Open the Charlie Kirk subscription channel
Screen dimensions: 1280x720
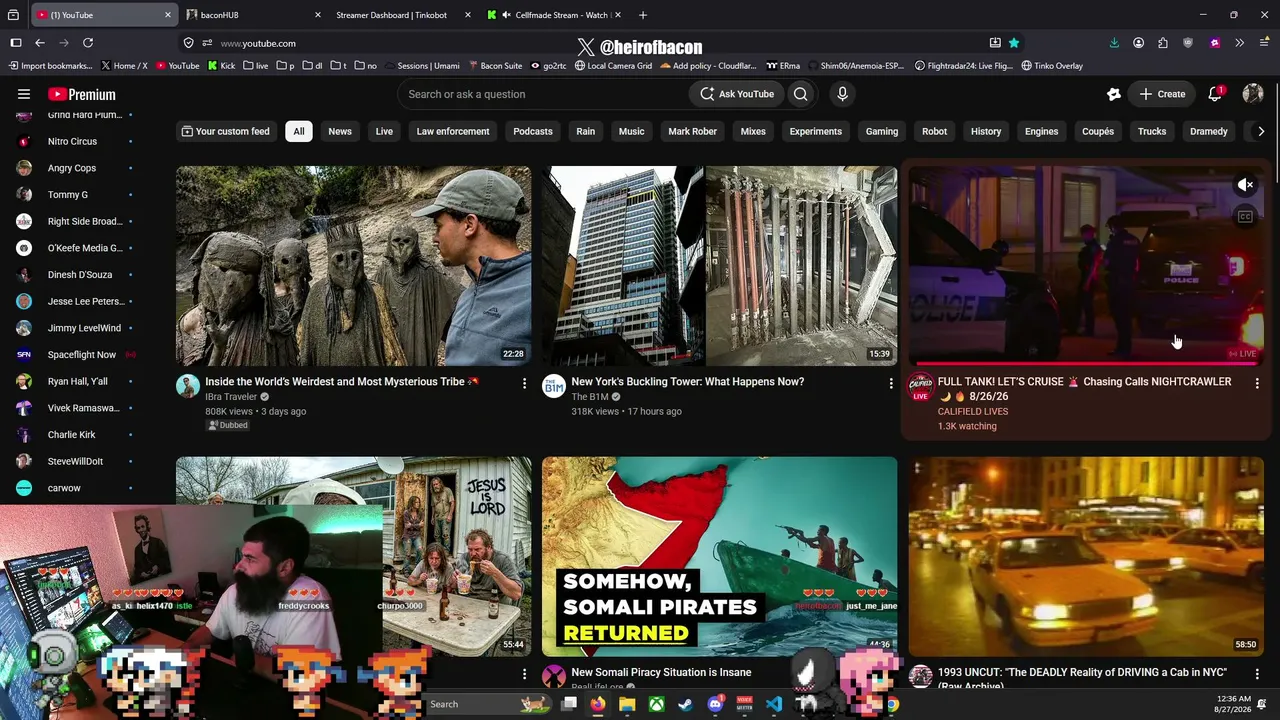(72, 434)
